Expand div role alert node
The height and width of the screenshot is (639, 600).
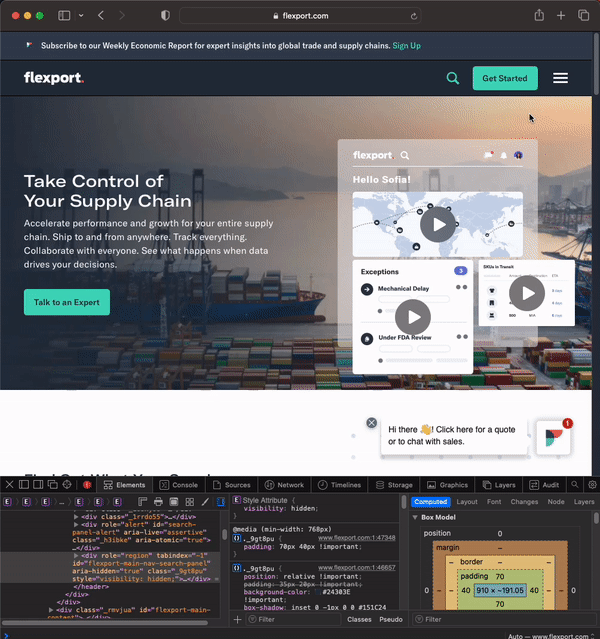tap(76, 524)
